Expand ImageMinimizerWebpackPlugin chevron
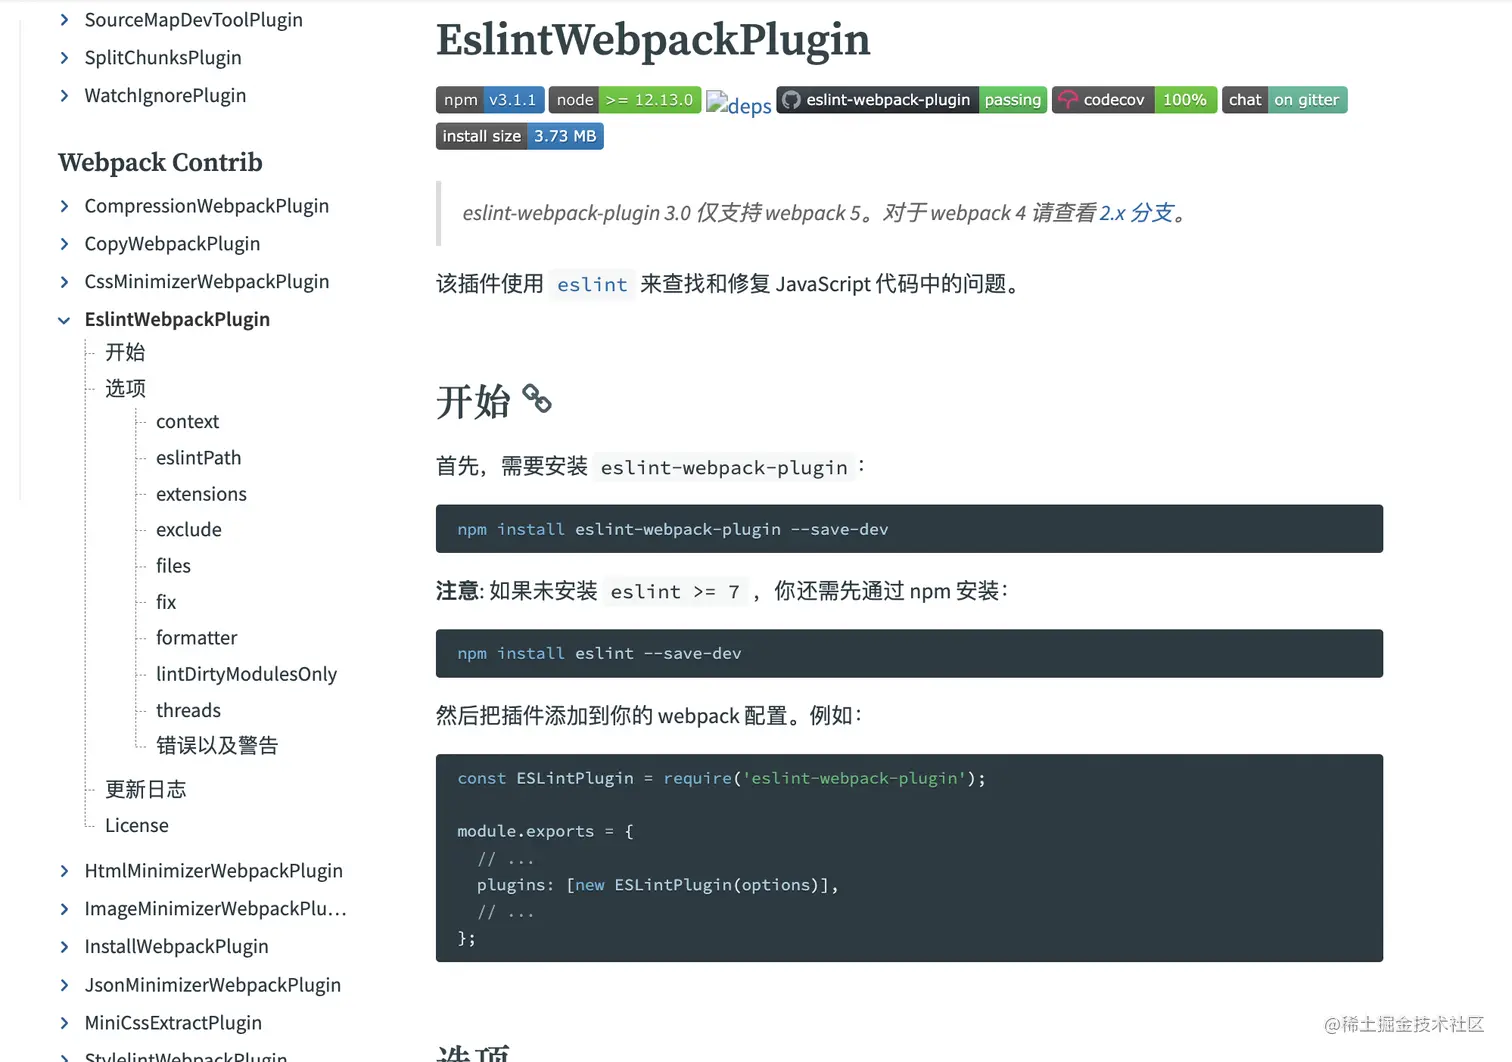 tap(64, 909)
